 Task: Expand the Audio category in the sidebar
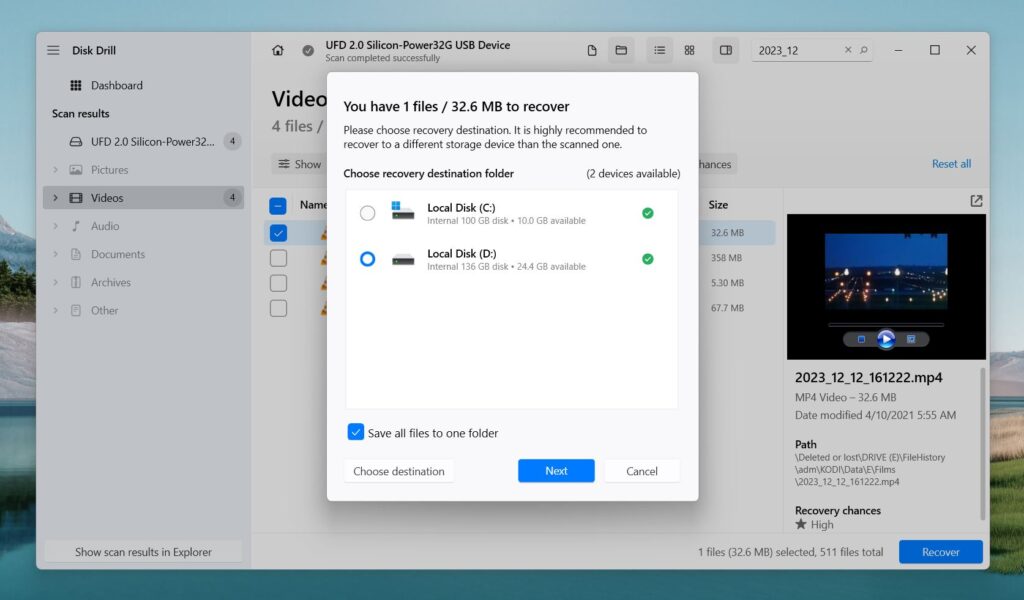57,225
